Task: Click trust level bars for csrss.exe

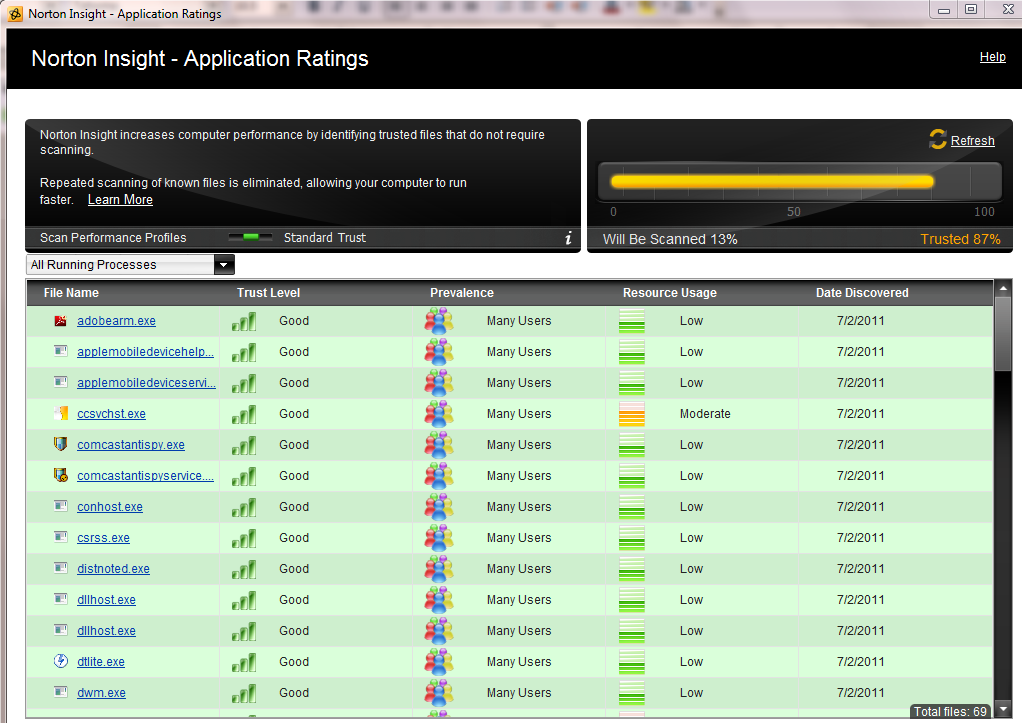Action: pos(244,538)
